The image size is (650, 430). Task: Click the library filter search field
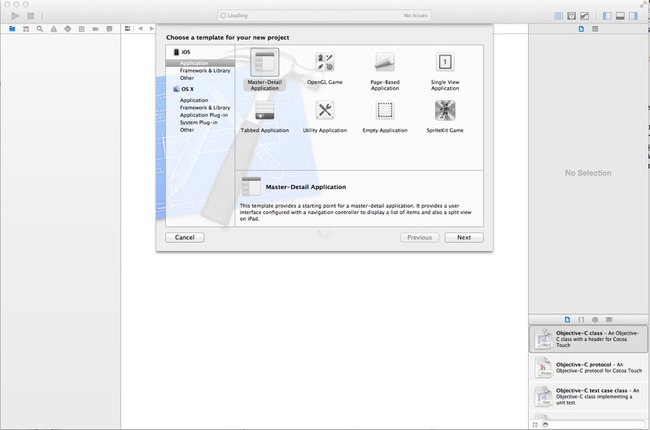click(x=593, y=425)
